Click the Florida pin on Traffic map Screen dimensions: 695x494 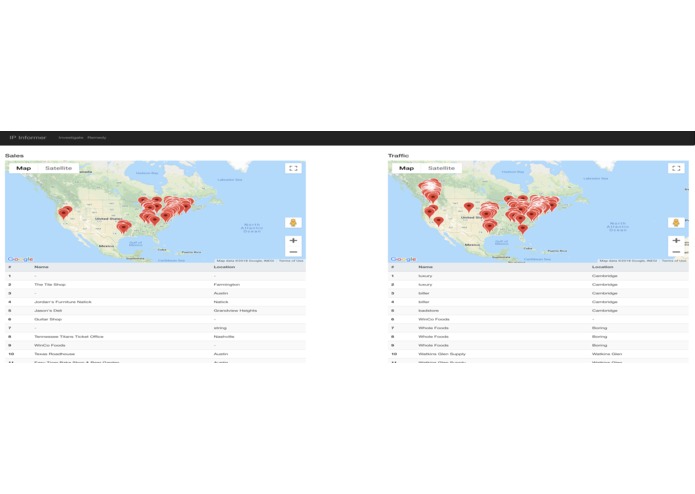coord(523,229)
